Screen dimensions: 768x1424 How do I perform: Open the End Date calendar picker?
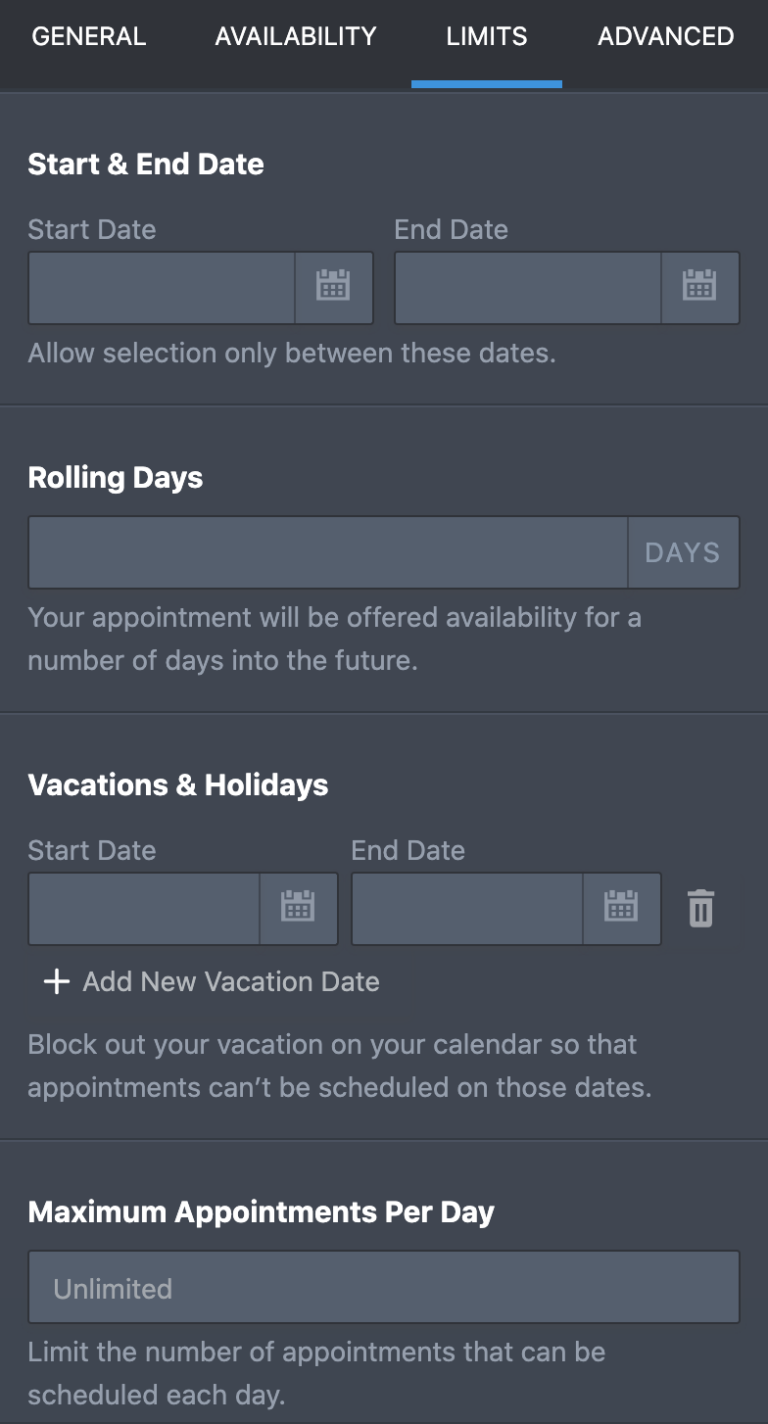(700, 288)
